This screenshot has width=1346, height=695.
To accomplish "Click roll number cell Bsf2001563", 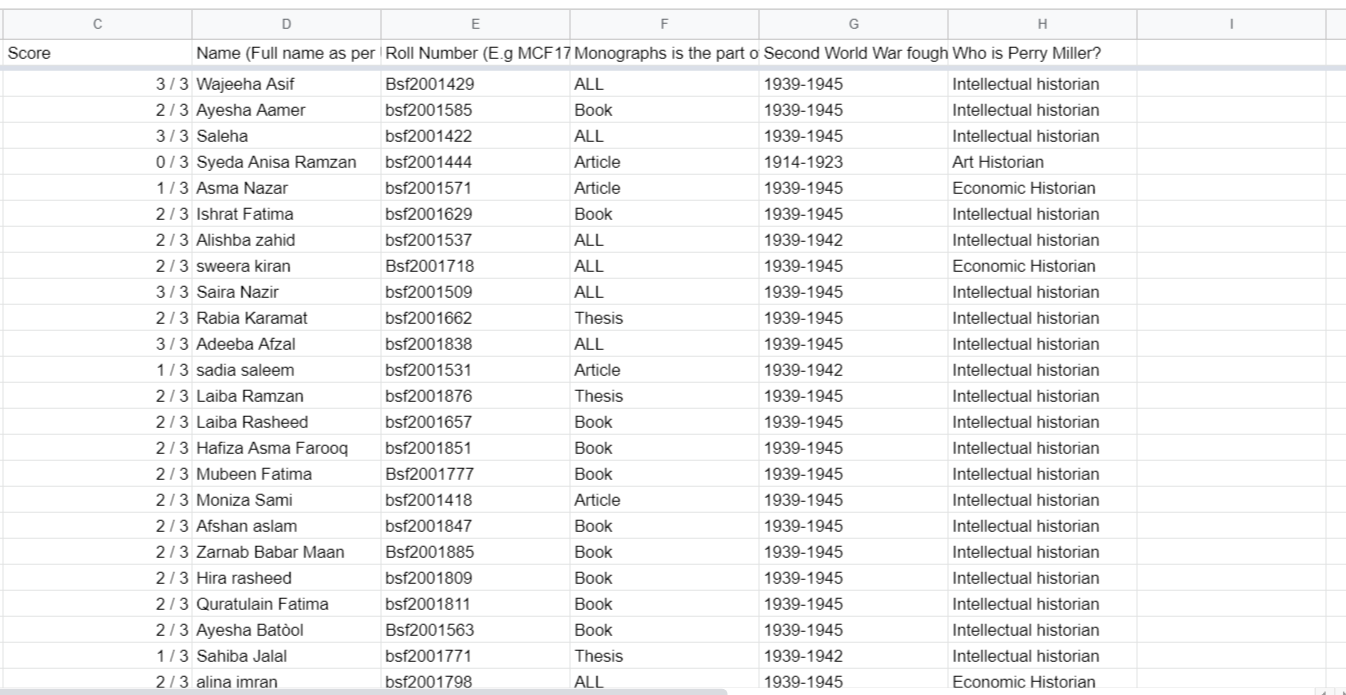I will pos(475,630).
